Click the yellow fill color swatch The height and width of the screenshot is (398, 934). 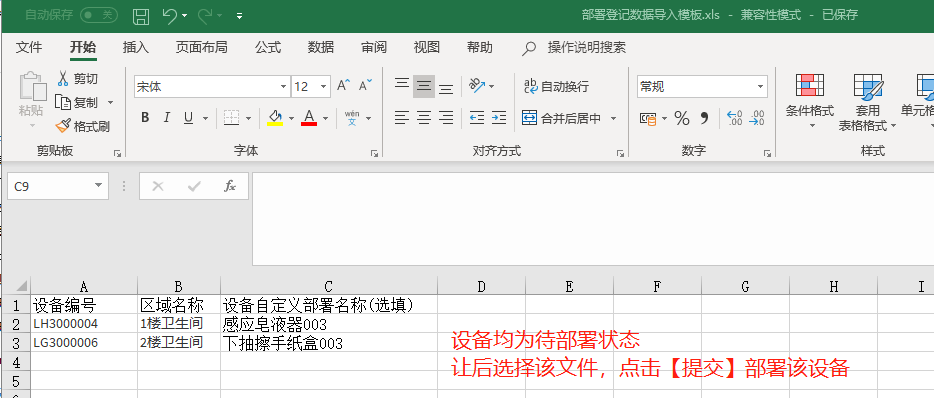click(x=275, y=117)
